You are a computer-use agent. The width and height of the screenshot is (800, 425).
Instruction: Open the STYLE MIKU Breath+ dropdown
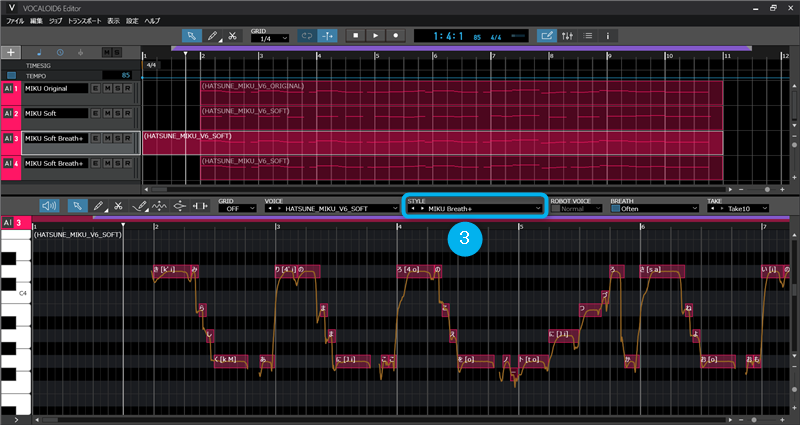[475, 209]
